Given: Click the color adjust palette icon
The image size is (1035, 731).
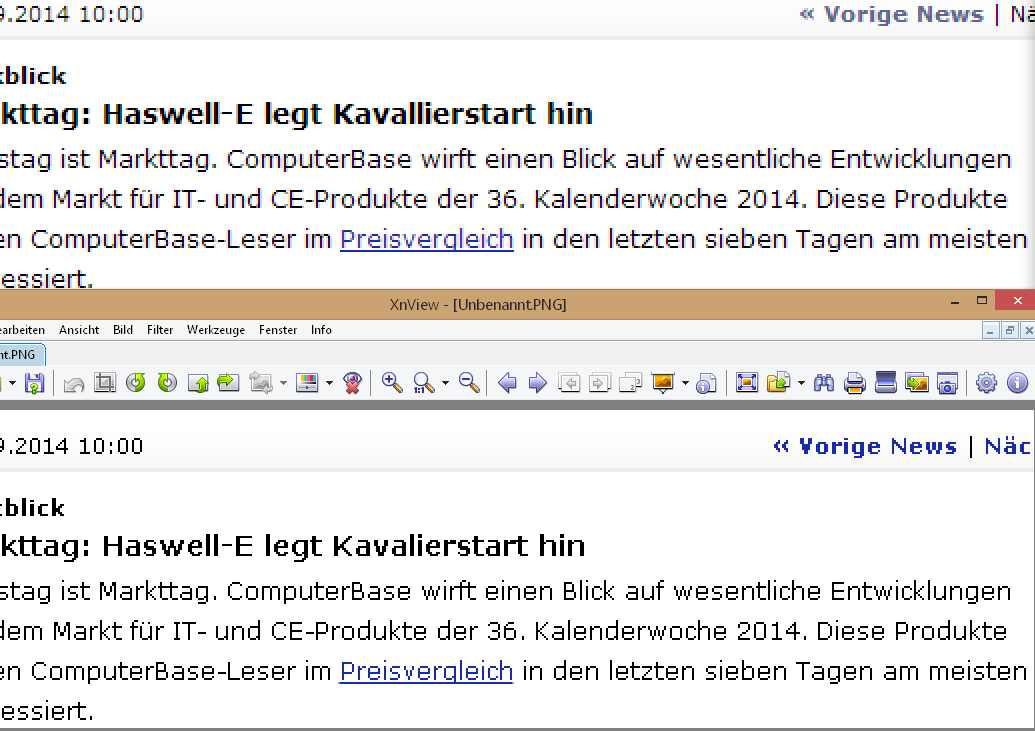Looking at the screenshot, I should point(308,383).
